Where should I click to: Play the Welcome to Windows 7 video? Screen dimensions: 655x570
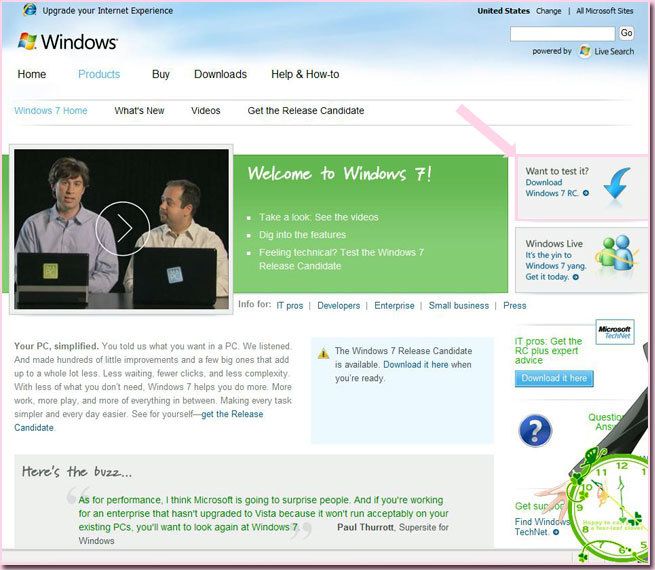(x=122, y=228)
